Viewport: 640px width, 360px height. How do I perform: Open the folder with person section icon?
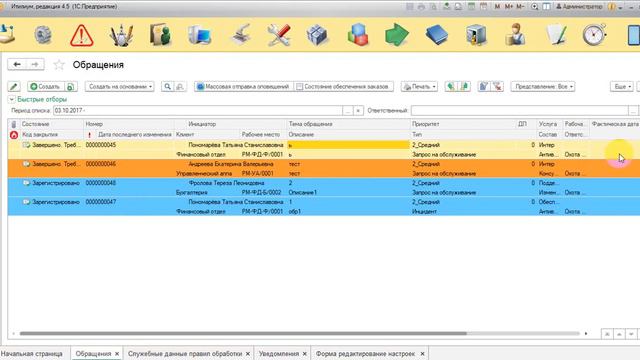pyautogui.click(x=160, y=35)
